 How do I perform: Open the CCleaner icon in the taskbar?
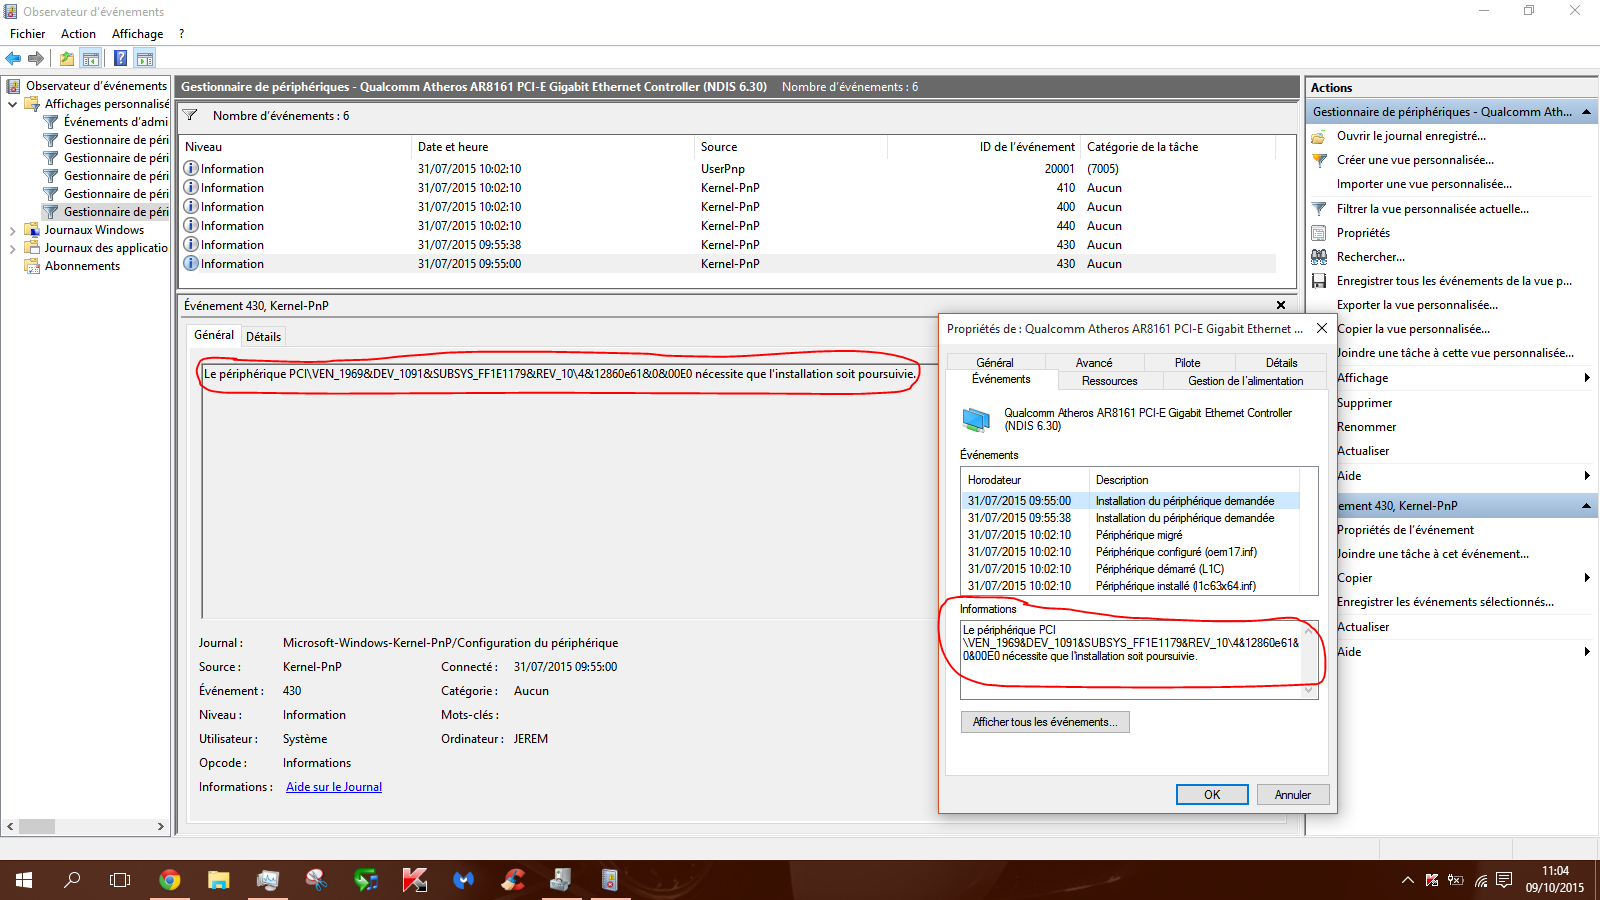tap(512, 880)
